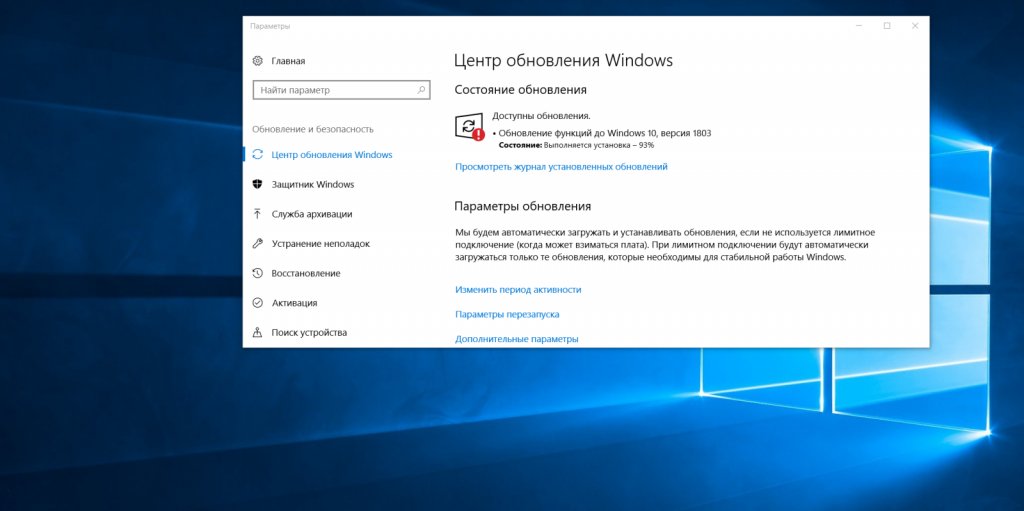Click the Доступны обновления status text

pos(541,116)
